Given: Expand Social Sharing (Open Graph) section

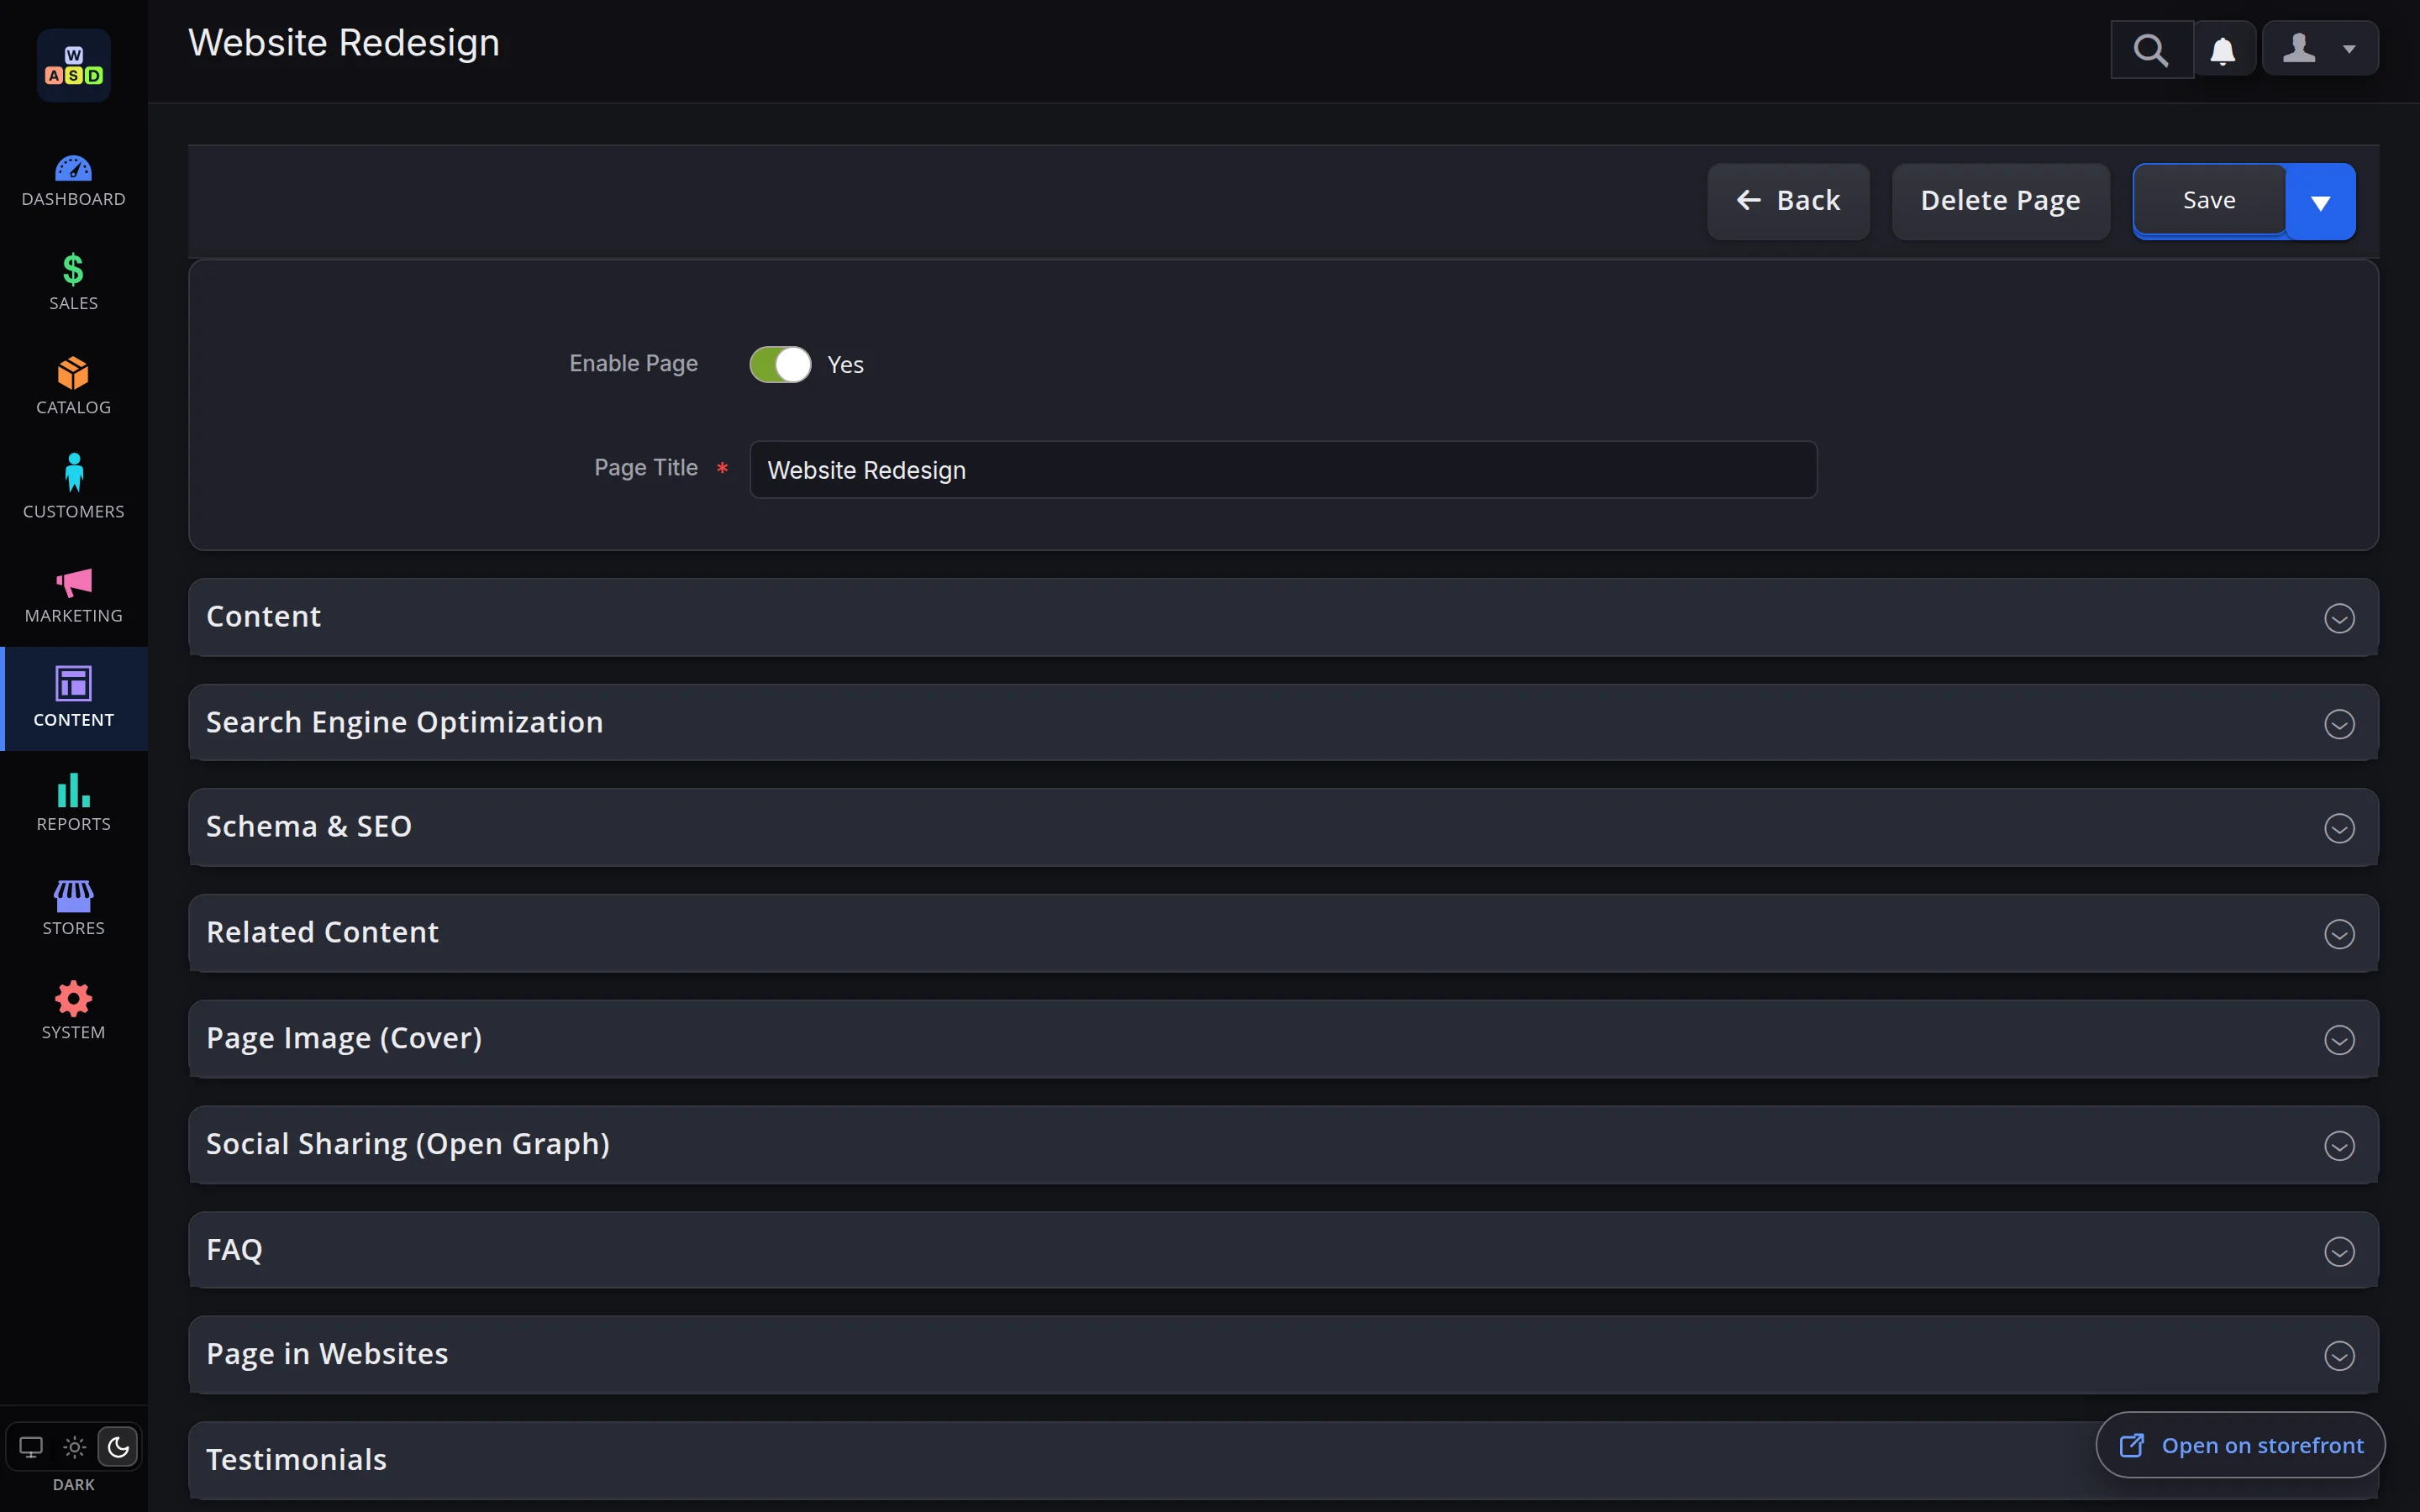Looking at the screenshot, I should coord(1283,1145).
